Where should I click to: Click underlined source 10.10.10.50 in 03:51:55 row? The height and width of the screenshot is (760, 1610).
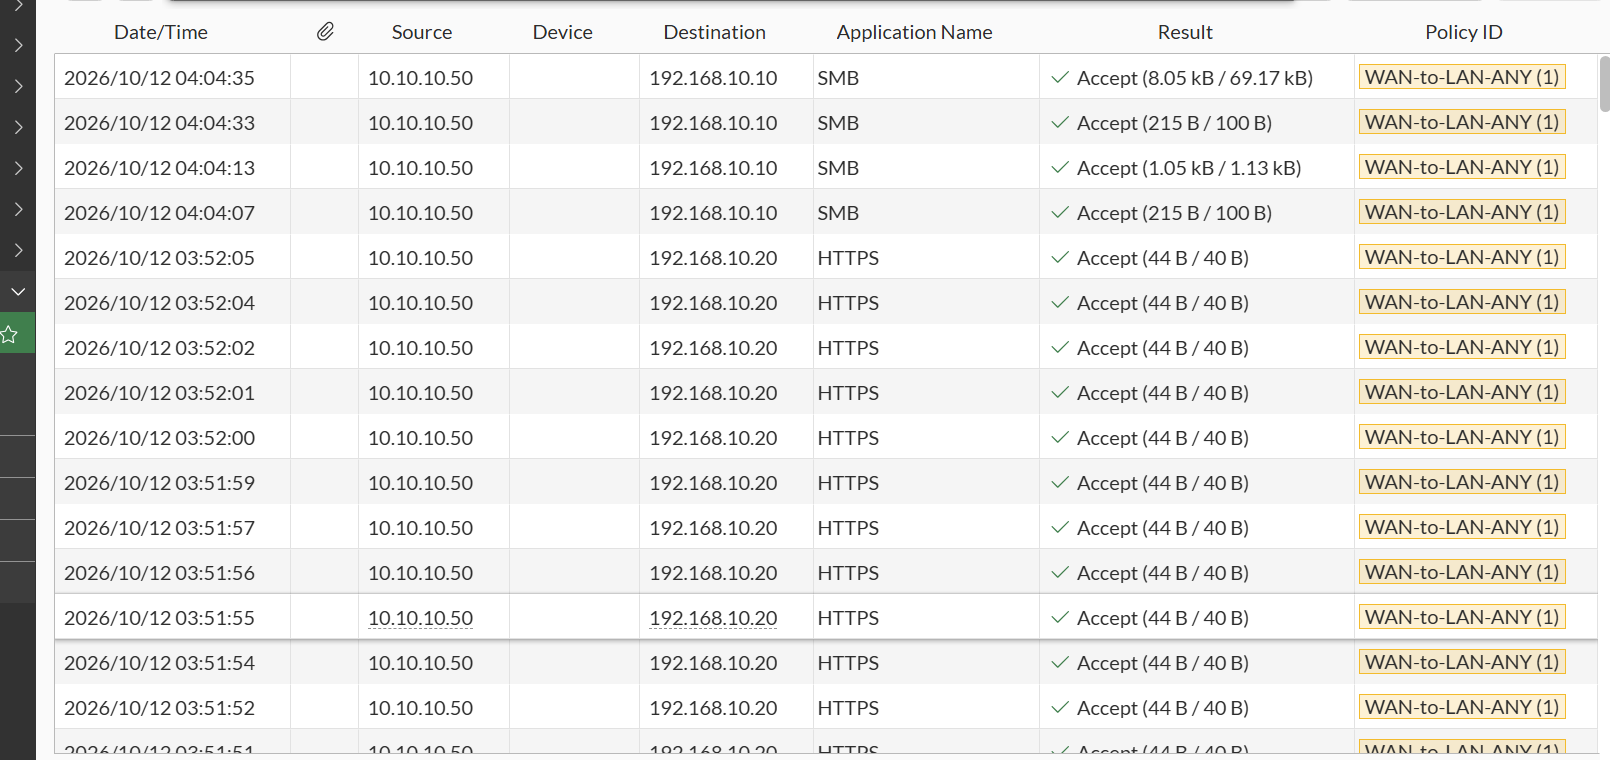(421, 618)
